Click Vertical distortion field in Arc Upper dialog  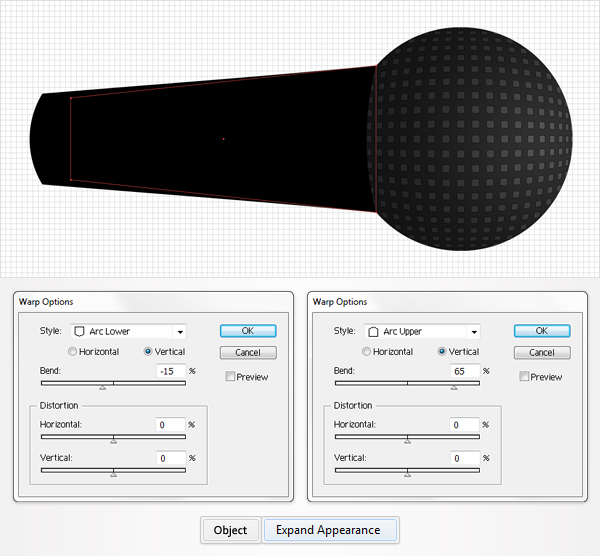pos(465,458)
